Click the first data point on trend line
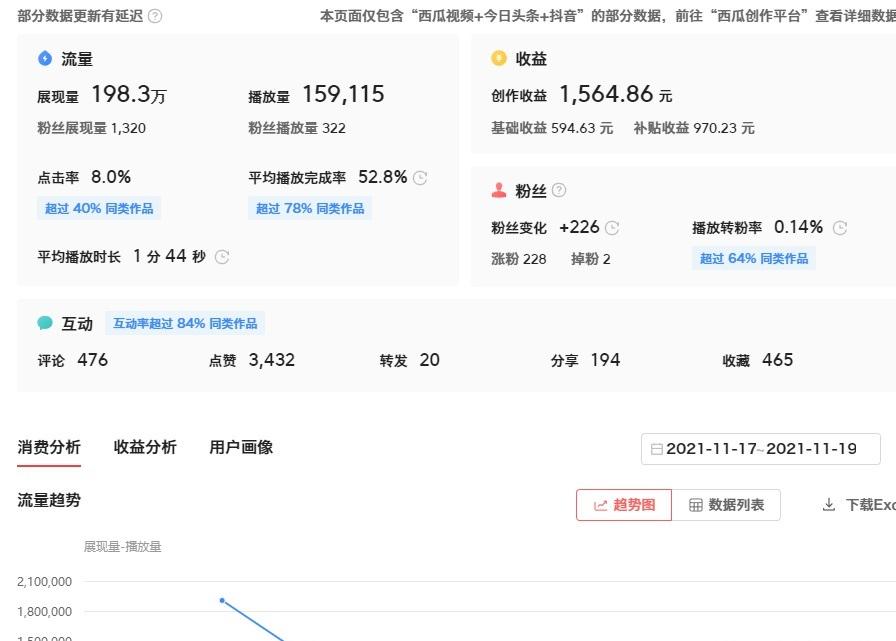Image resolution: width=896 pixels, height=641 pixels. pyautogui.click(x=222, y=600)
